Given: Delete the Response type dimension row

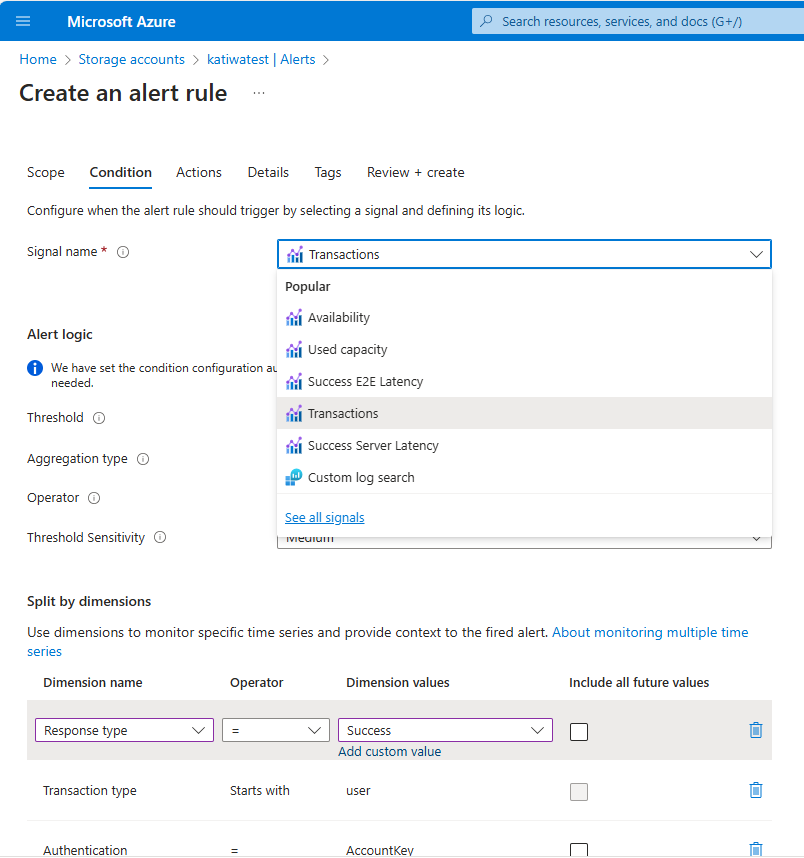Looking at the screenshot, I should [756, 730].
